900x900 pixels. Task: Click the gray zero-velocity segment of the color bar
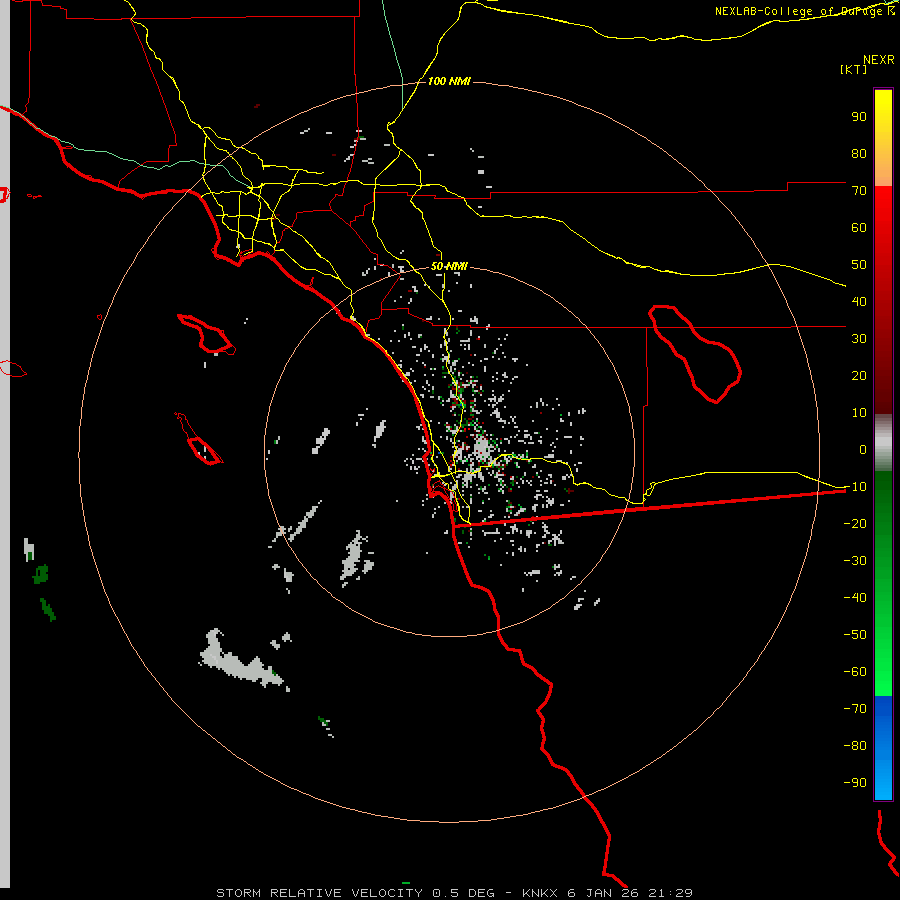point(883,443)
